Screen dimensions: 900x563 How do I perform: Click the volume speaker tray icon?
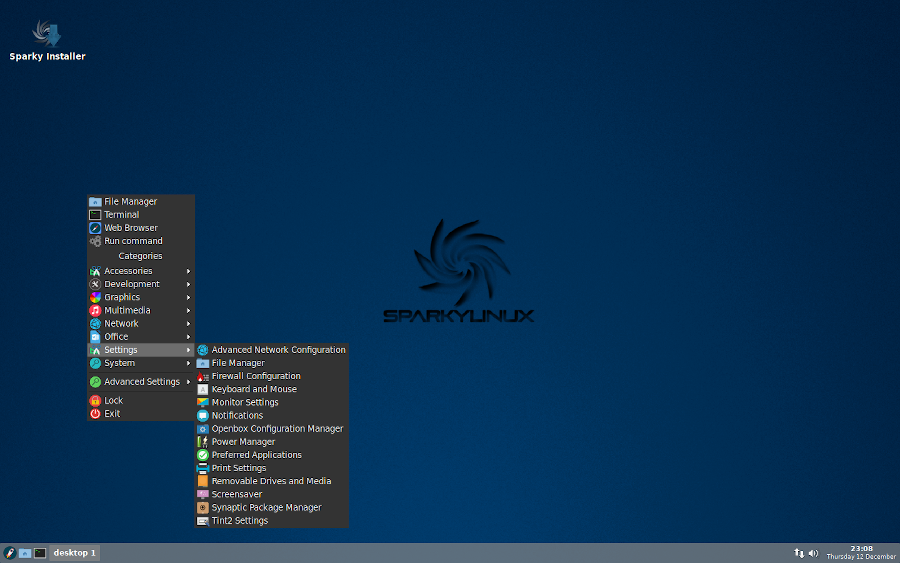pyautogui.click(x=813, y=553)
